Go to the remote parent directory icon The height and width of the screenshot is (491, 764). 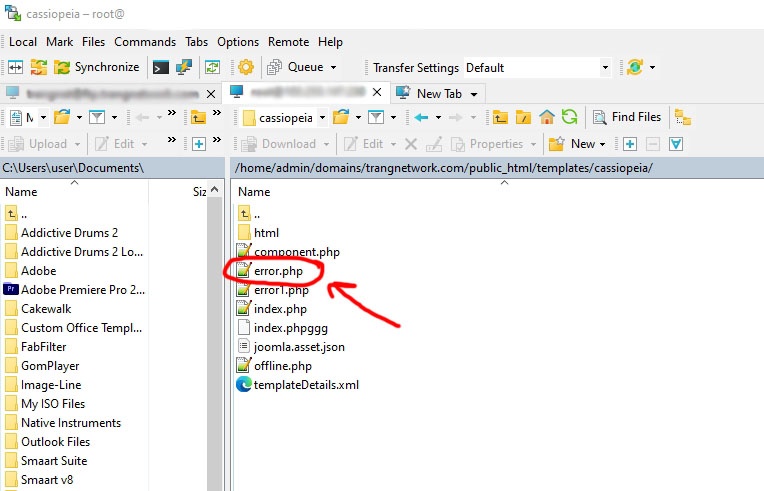click(500, 117)
